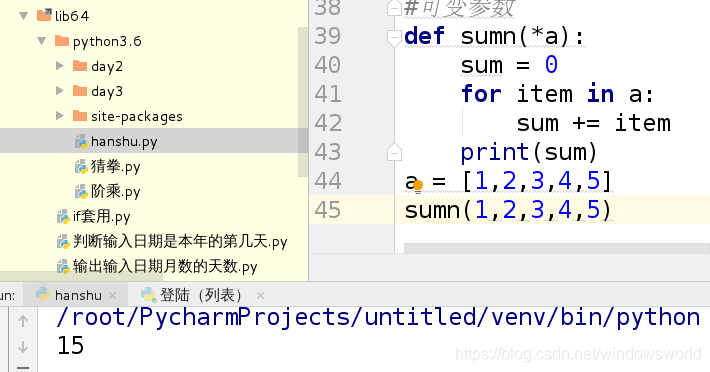Click the python3.6 folder icon
Image resolution: width=710 pixels, height=372 pixels.
pos(62,41)
